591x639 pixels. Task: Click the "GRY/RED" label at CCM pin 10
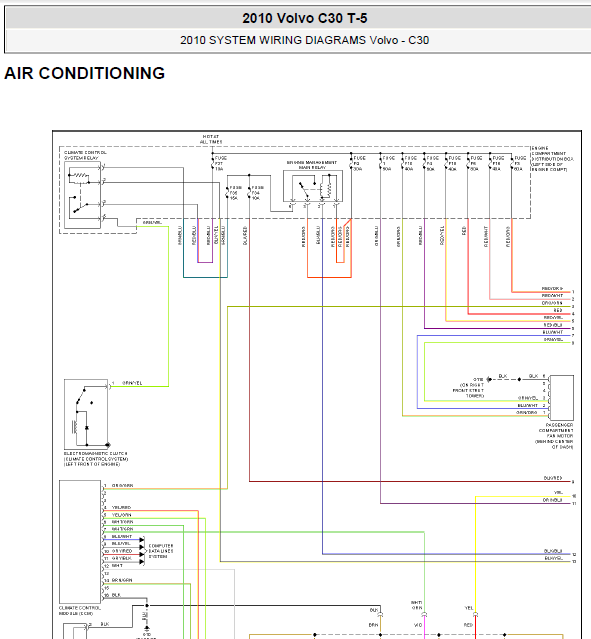tap(122, 551)
